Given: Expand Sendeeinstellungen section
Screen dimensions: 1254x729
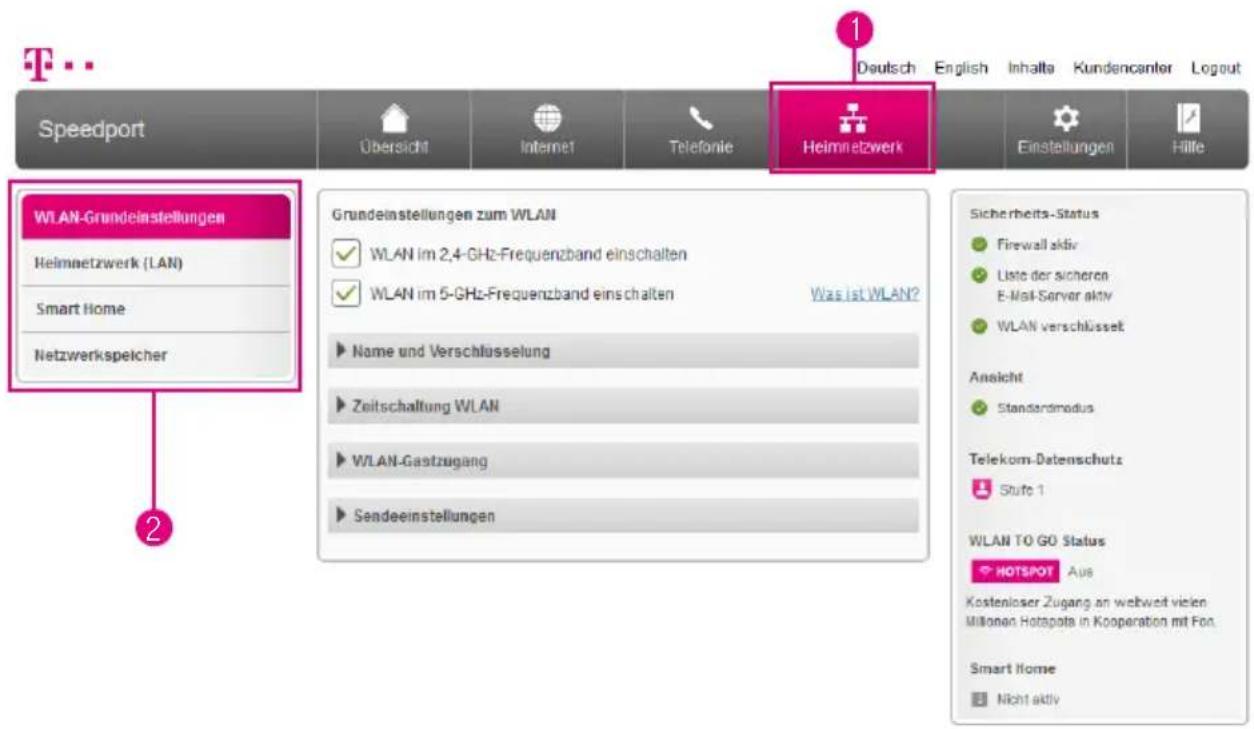Looking at the screenshot, I should coord(623,516).
